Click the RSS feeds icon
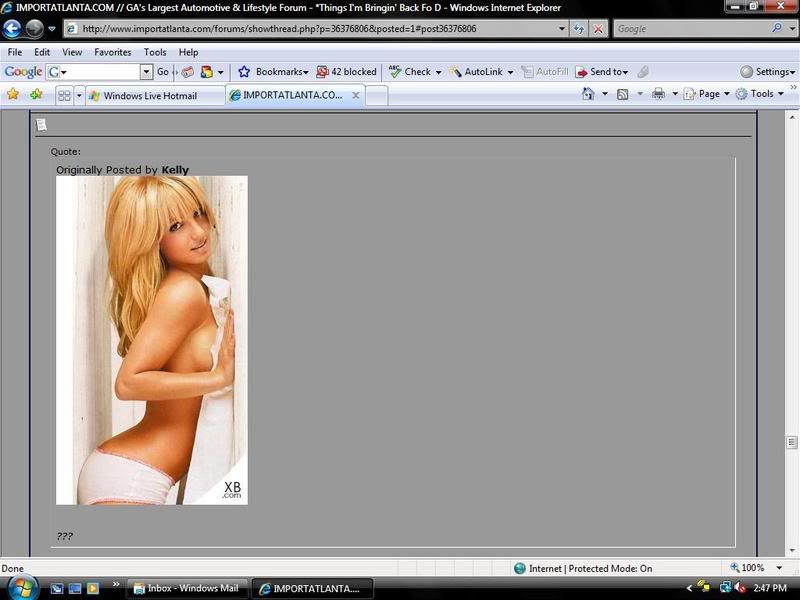Viewport: 800px width, 600px height. click(x=622, y=94)
